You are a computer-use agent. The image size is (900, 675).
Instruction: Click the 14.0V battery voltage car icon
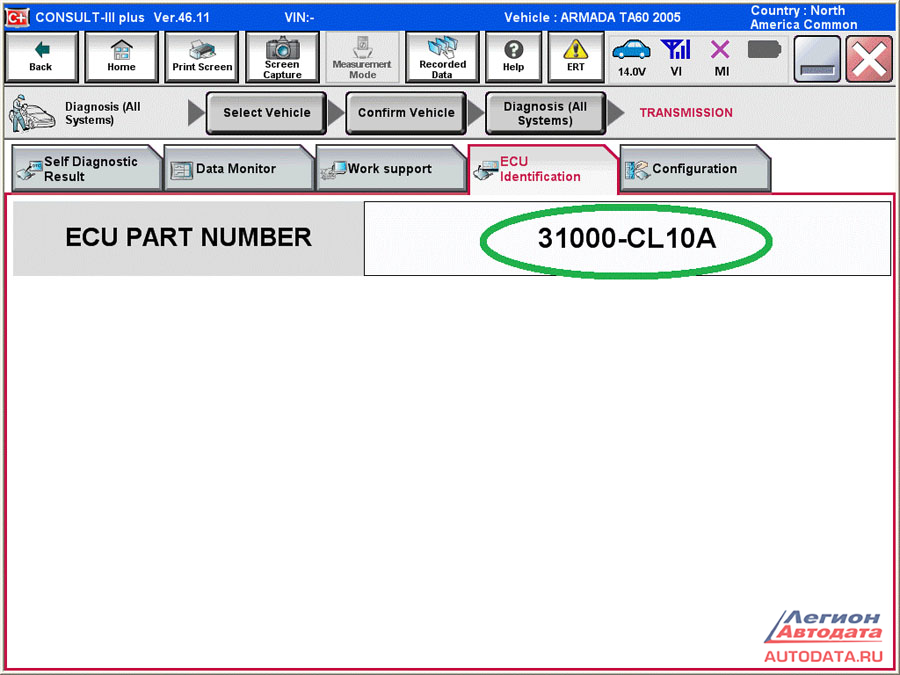[631, 57]
